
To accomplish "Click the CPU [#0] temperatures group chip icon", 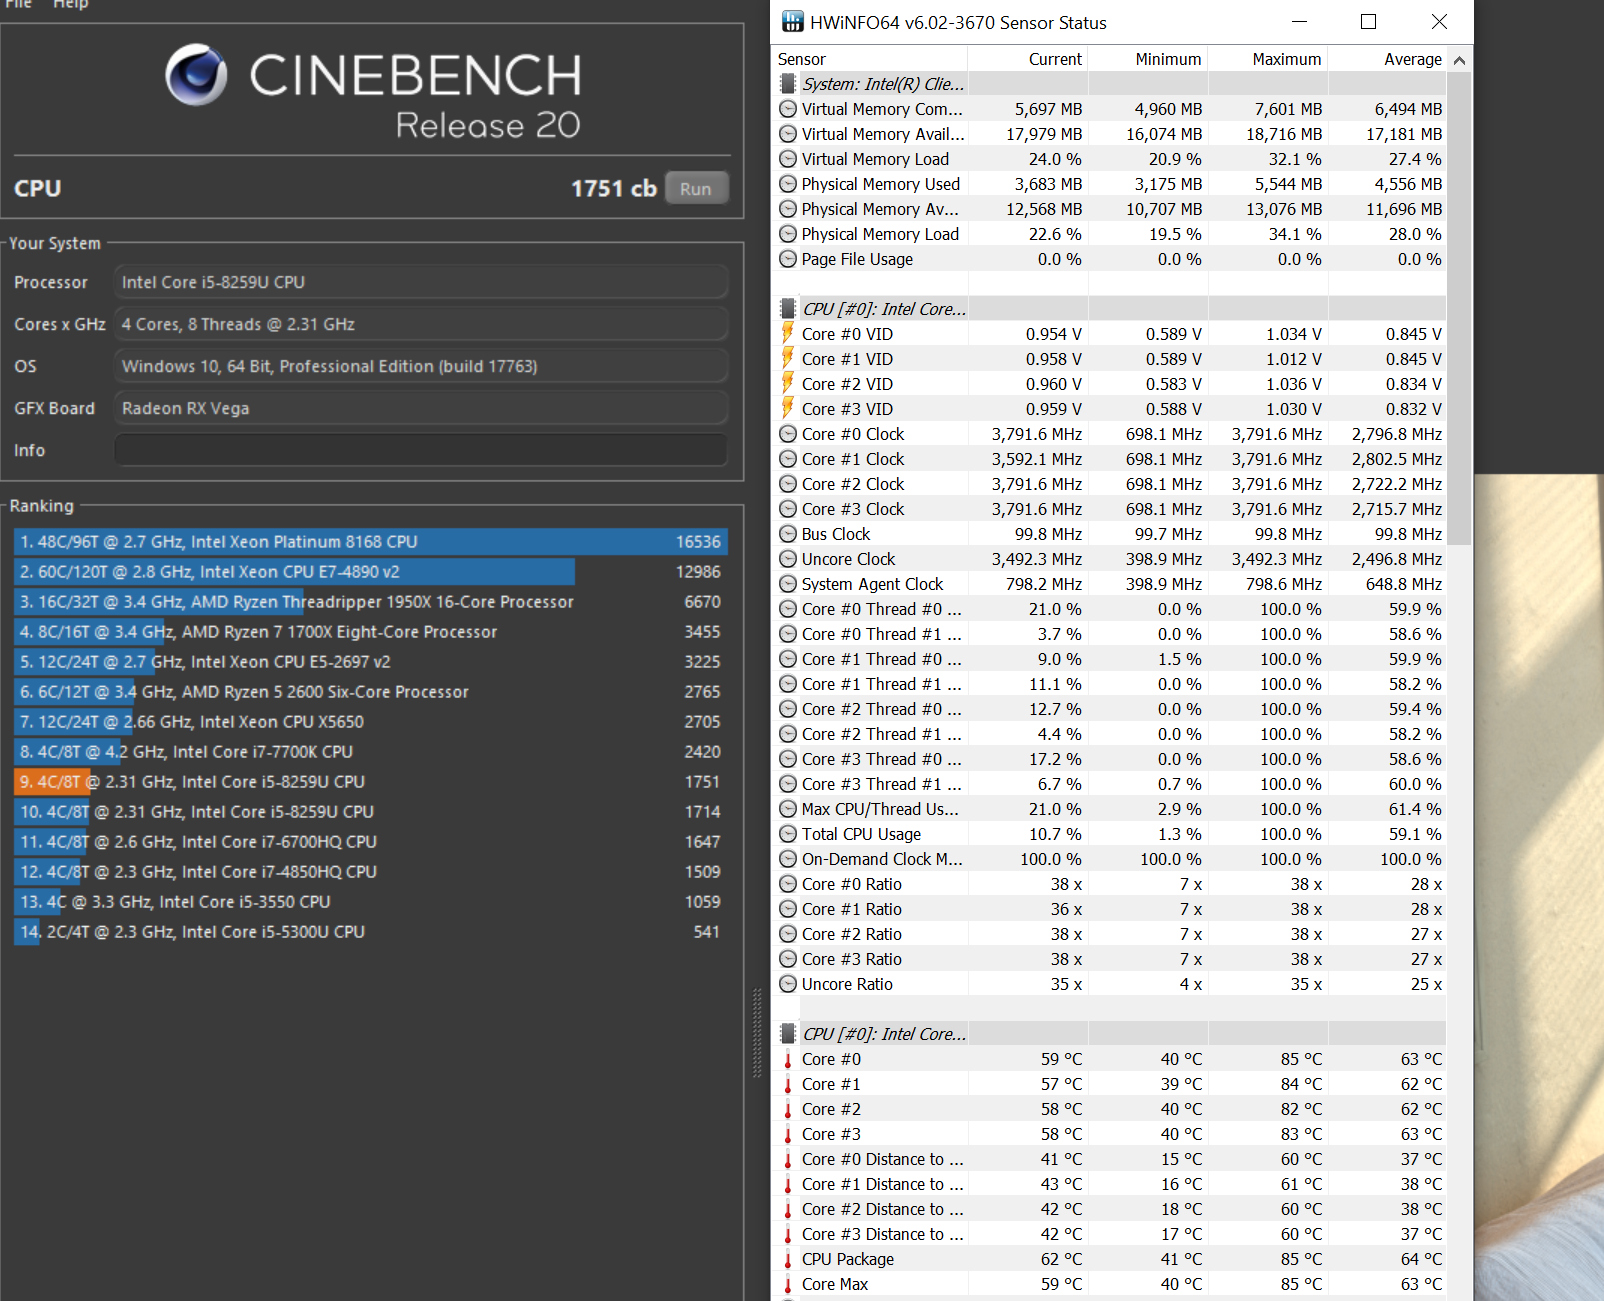I will click(788, 1034).
